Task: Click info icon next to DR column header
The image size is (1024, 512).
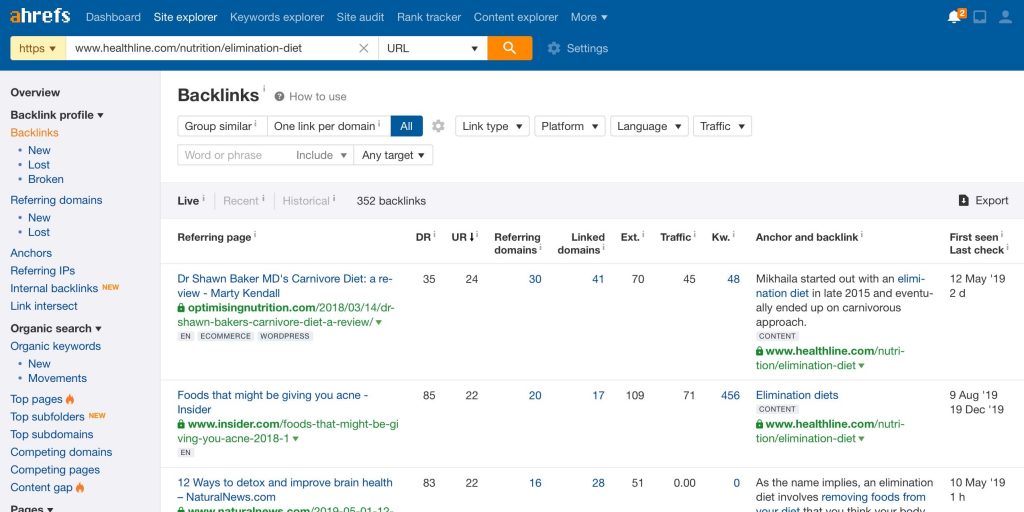Action: click(434, 234)
